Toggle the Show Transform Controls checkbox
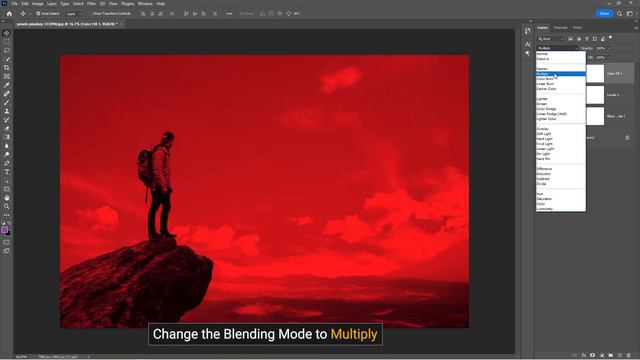The width and height of the screenshot is (640, 360). pos(91,13)
